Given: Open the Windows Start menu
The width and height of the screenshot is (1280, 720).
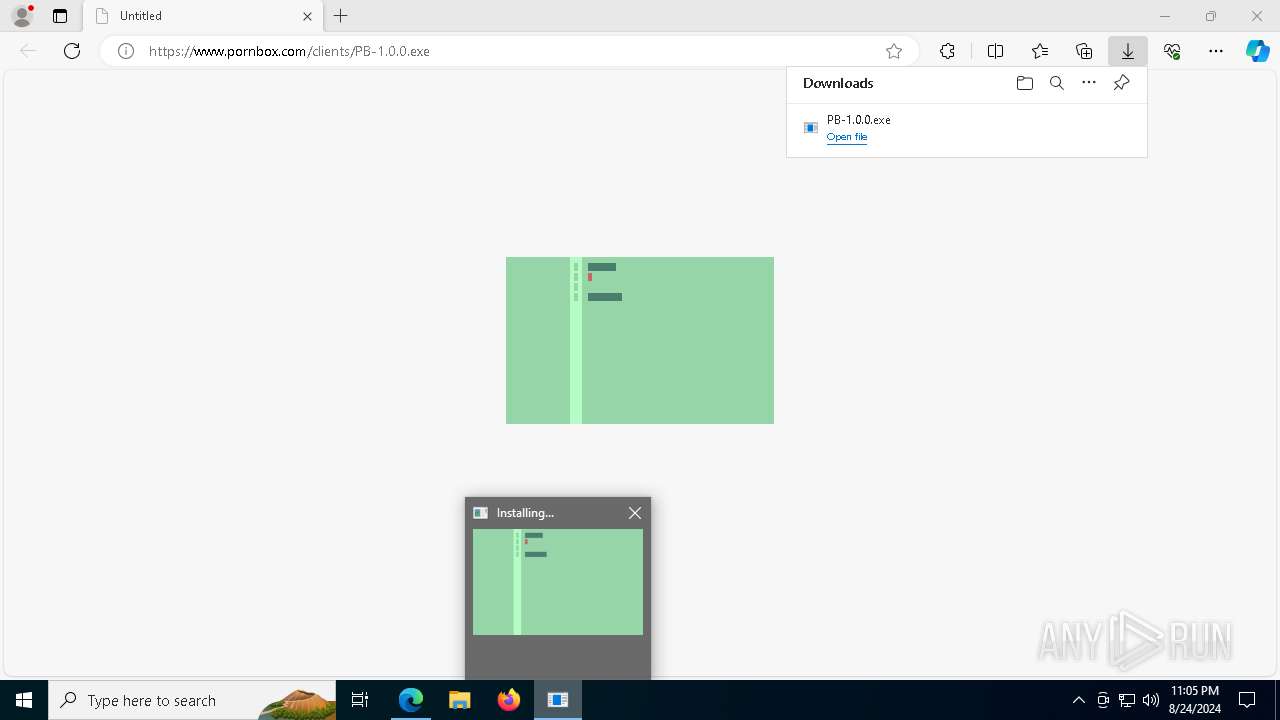Looking at the screenshot, I should point(24,700).
